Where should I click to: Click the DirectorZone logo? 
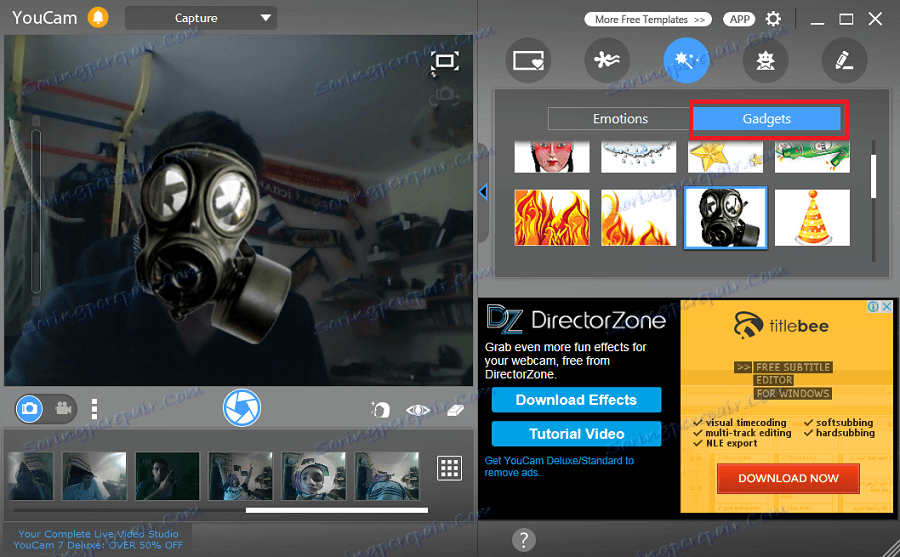point(576,319)
